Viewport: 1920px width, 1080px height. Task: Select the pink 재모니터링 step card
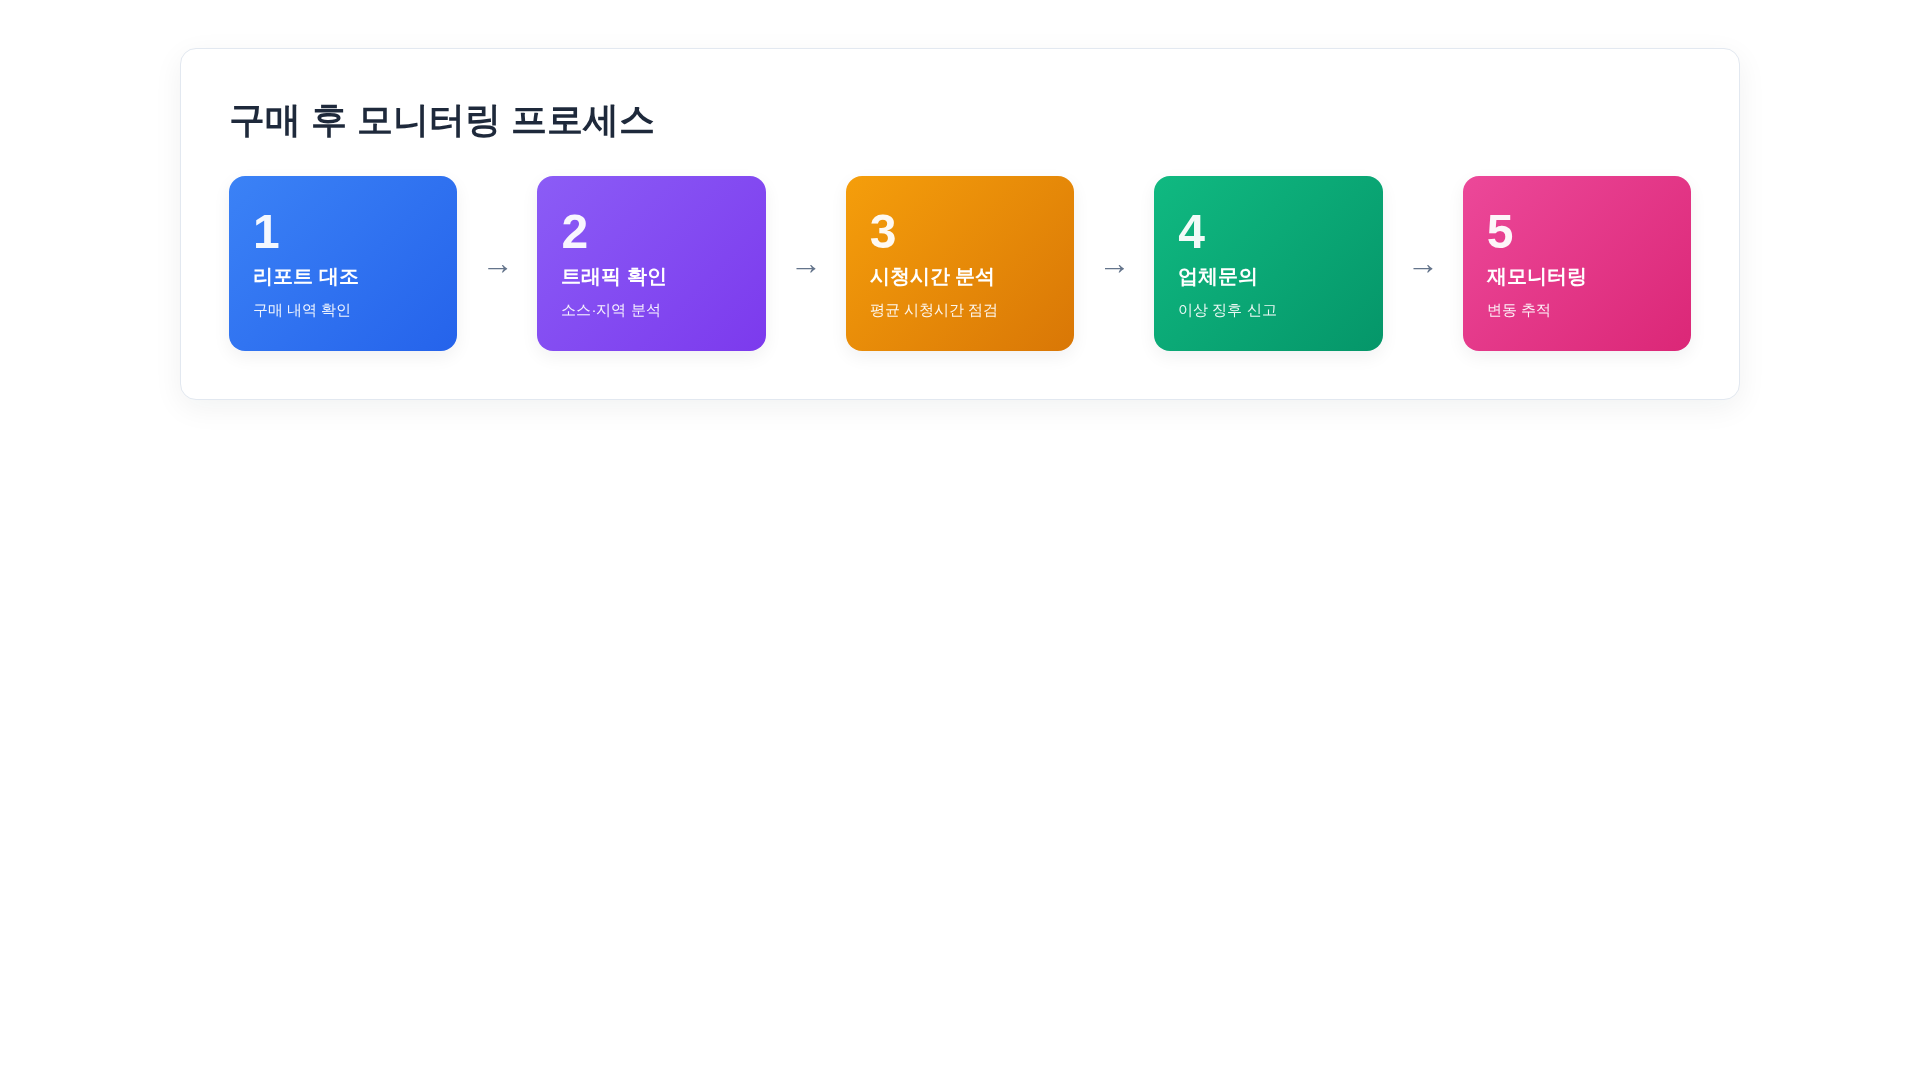point(1576,263)
